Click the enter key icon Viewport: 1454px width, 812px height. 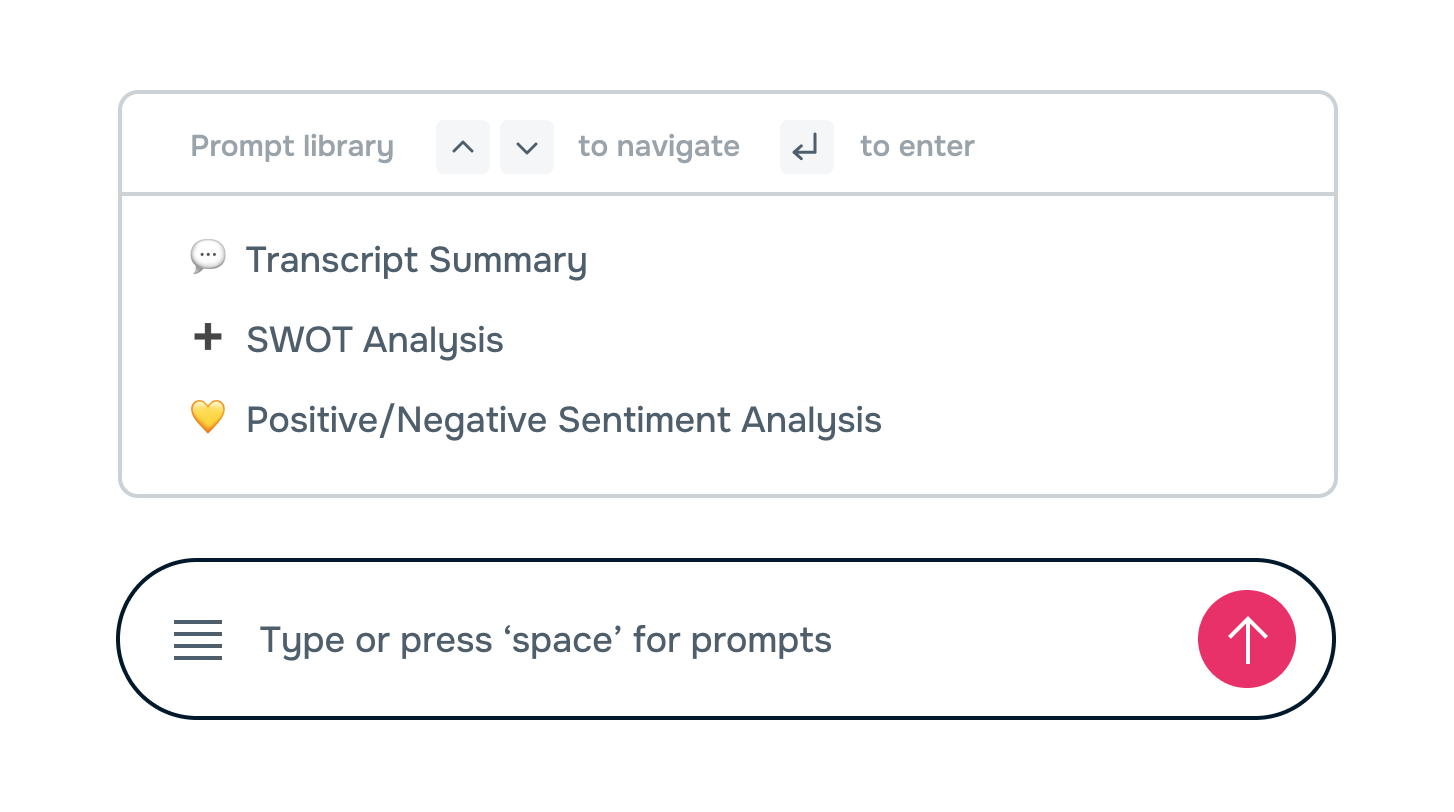tap(806, 147)
